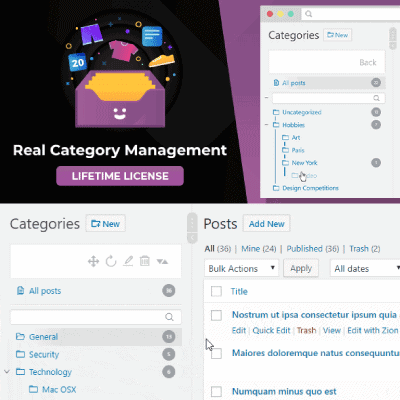This screenshot has width=400, height=400.
Task: Click the delete trash icon in Categories toolbar
Action: pyautogui.click(x=145, y=261)
